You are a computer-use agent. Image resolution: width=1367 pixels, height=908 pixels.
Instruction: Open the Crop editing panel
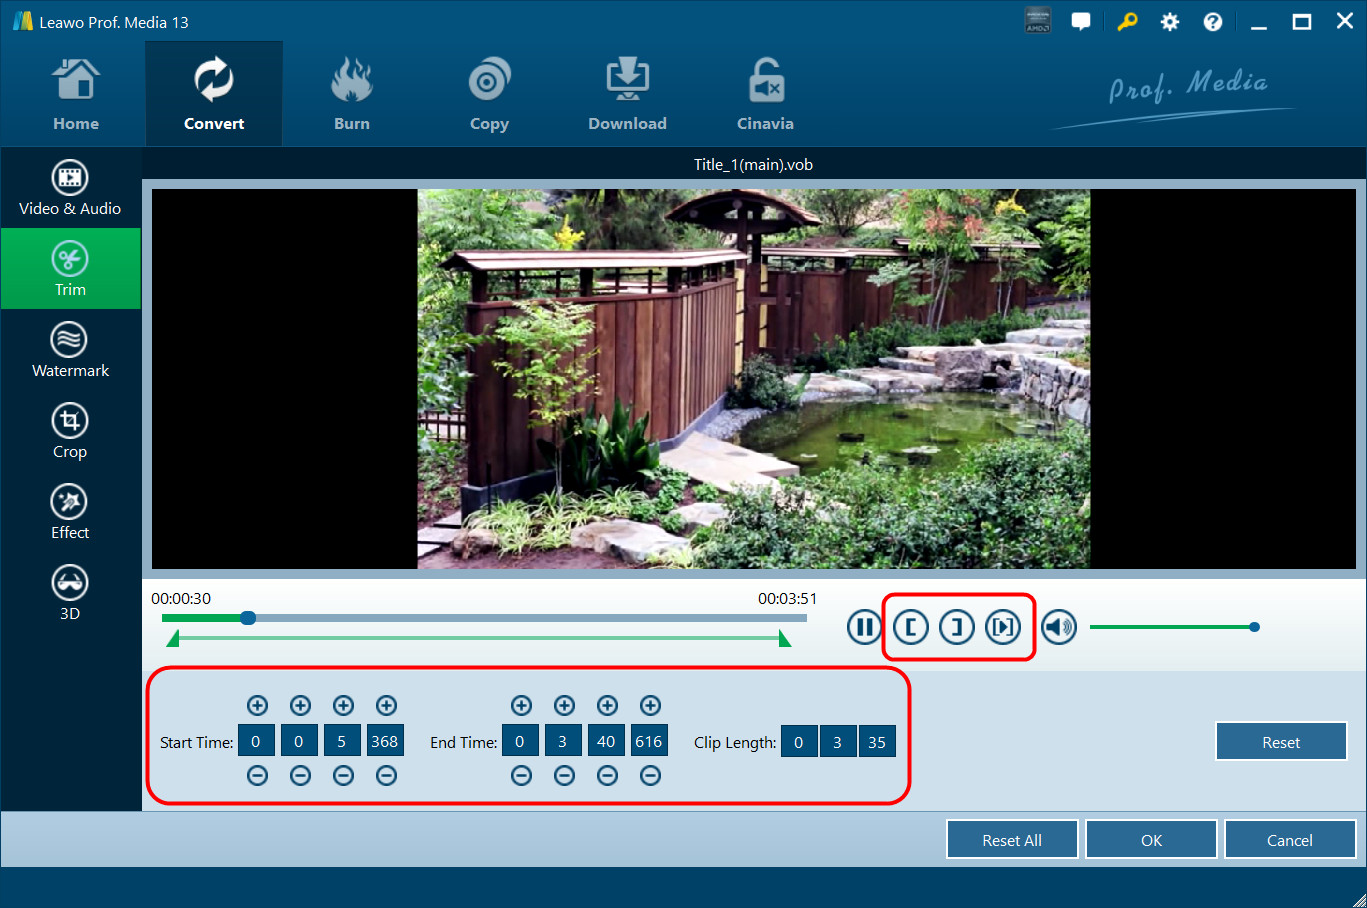pyautogui.click(x=70, y=431)
